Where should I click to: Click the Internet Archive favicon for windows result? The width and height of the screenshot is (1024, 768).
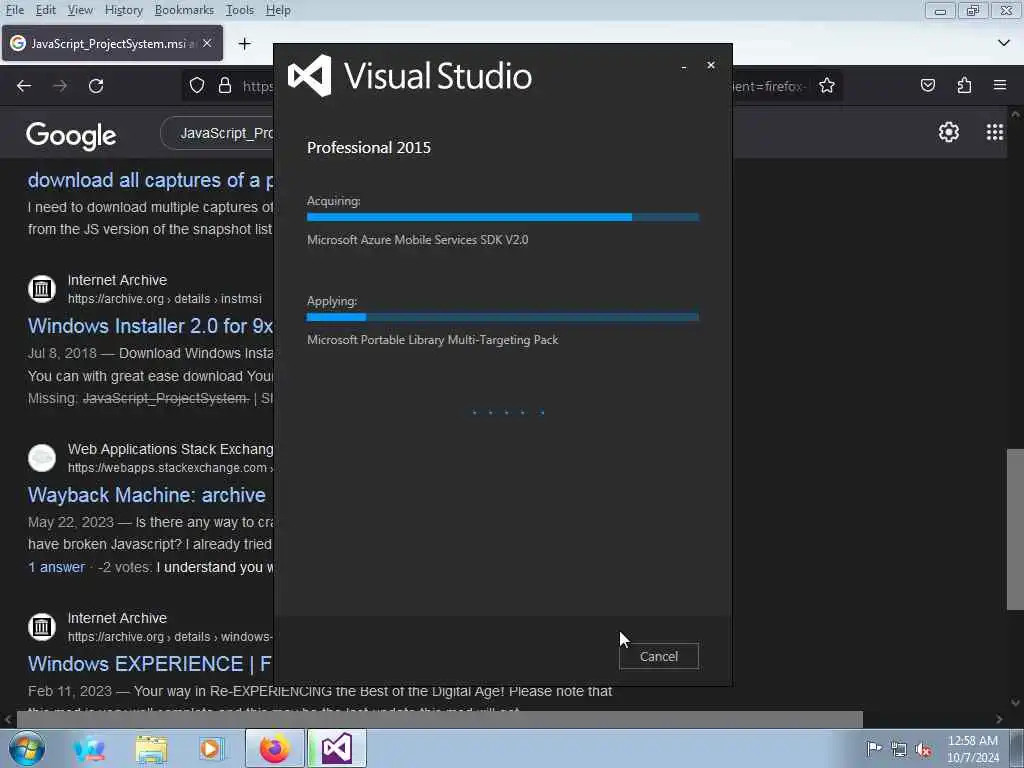tap(42, 626)
